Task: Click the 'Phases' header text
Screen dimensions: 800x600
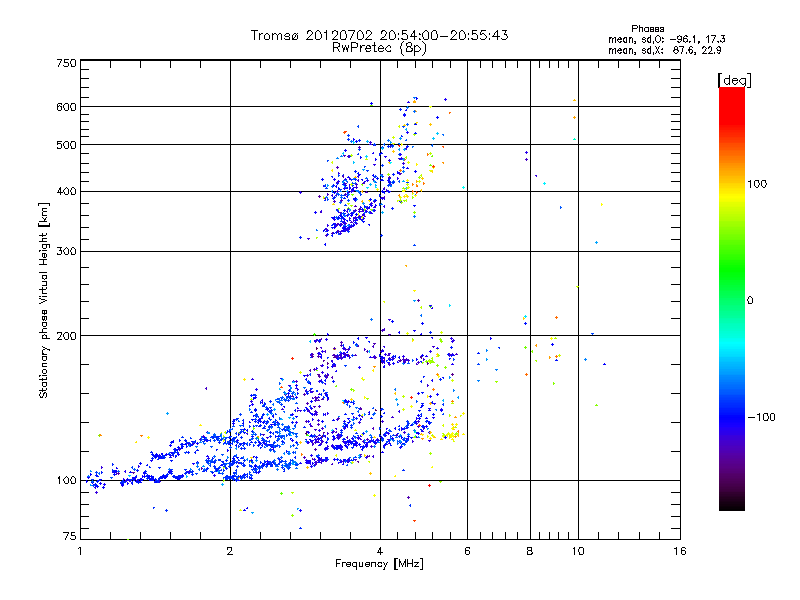Action: coord(647,29)
